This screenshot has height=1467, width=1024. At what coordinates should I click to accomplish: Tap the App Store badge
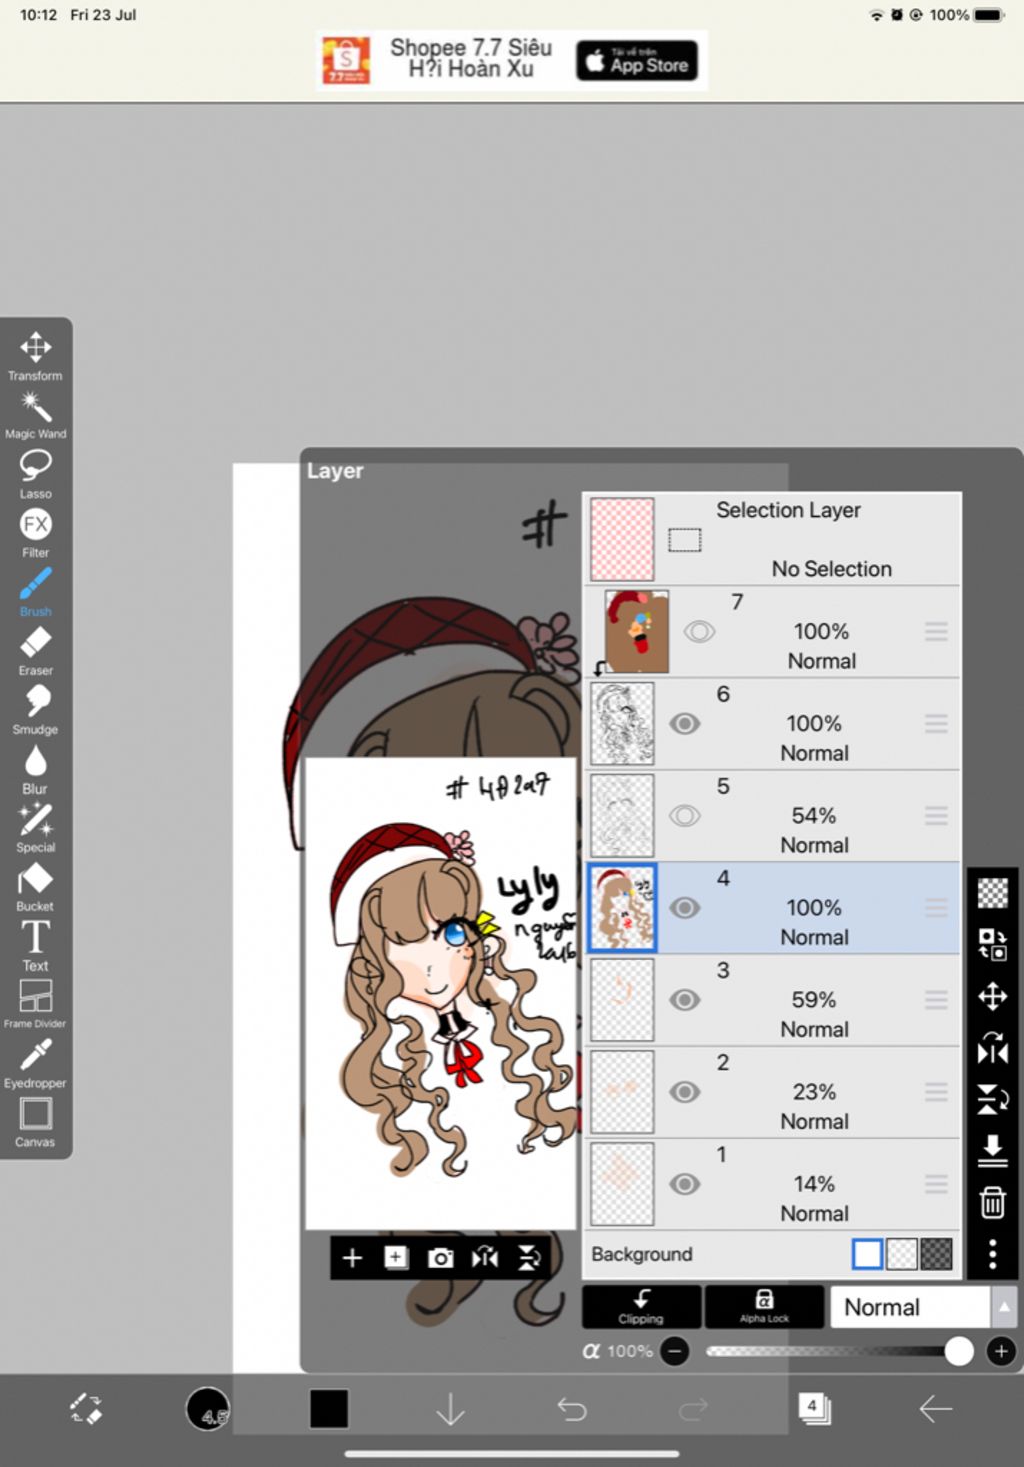pyautogui.click(x=637, y=60)
